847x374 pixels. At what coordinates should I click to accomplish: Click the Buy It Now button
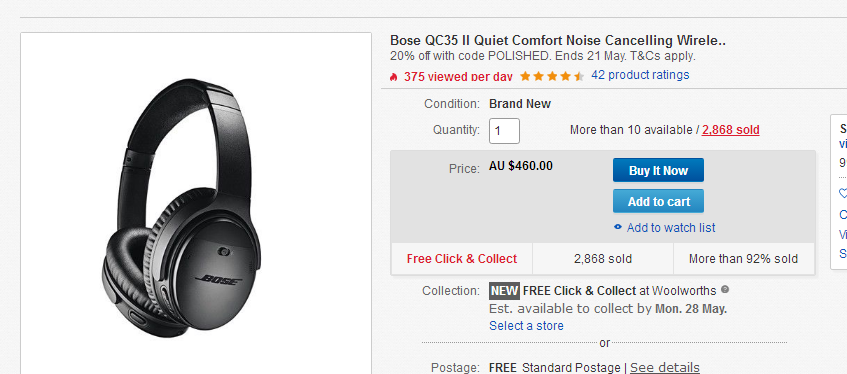[658, 170]
